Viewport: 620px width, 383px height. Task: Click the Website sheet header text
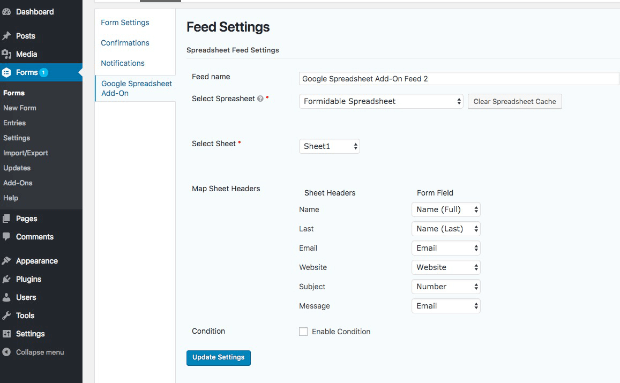pos(313,267)
